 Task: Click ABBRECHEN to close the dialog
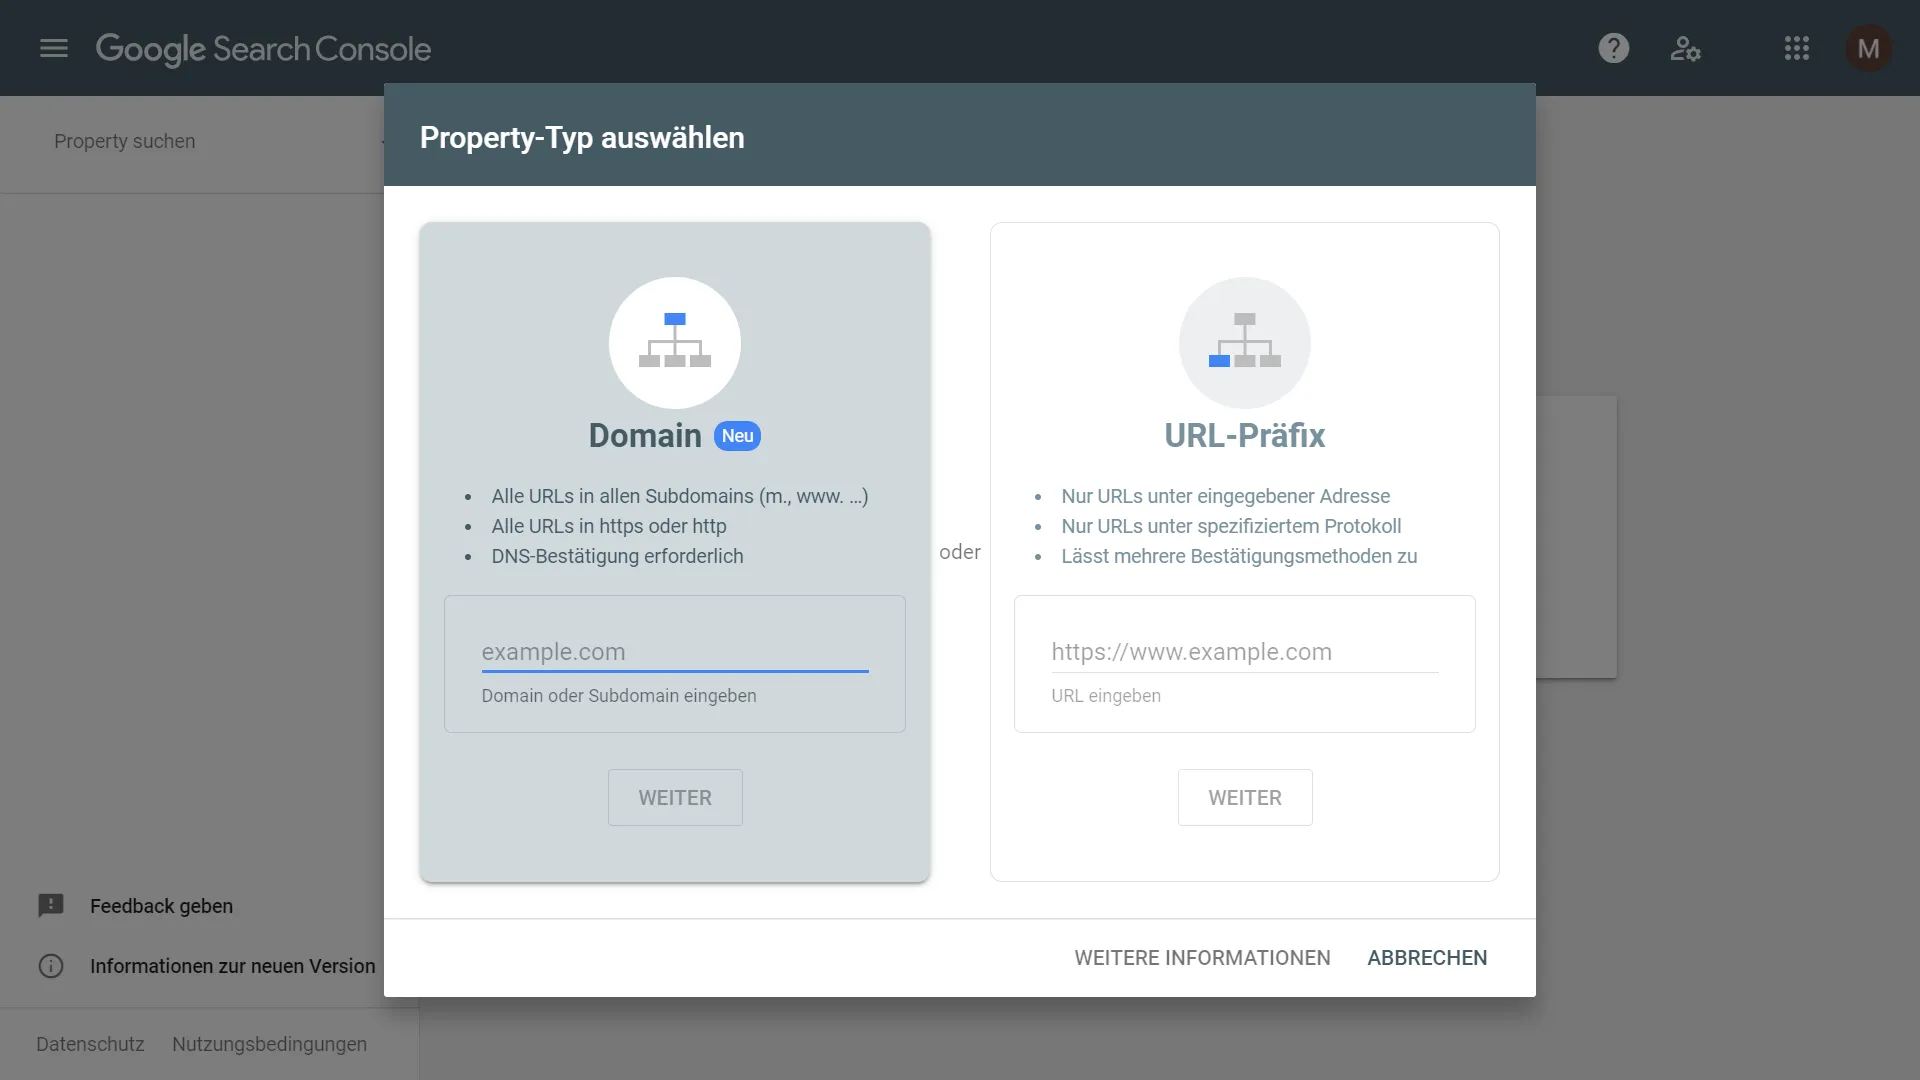(x=1427, y=958)
